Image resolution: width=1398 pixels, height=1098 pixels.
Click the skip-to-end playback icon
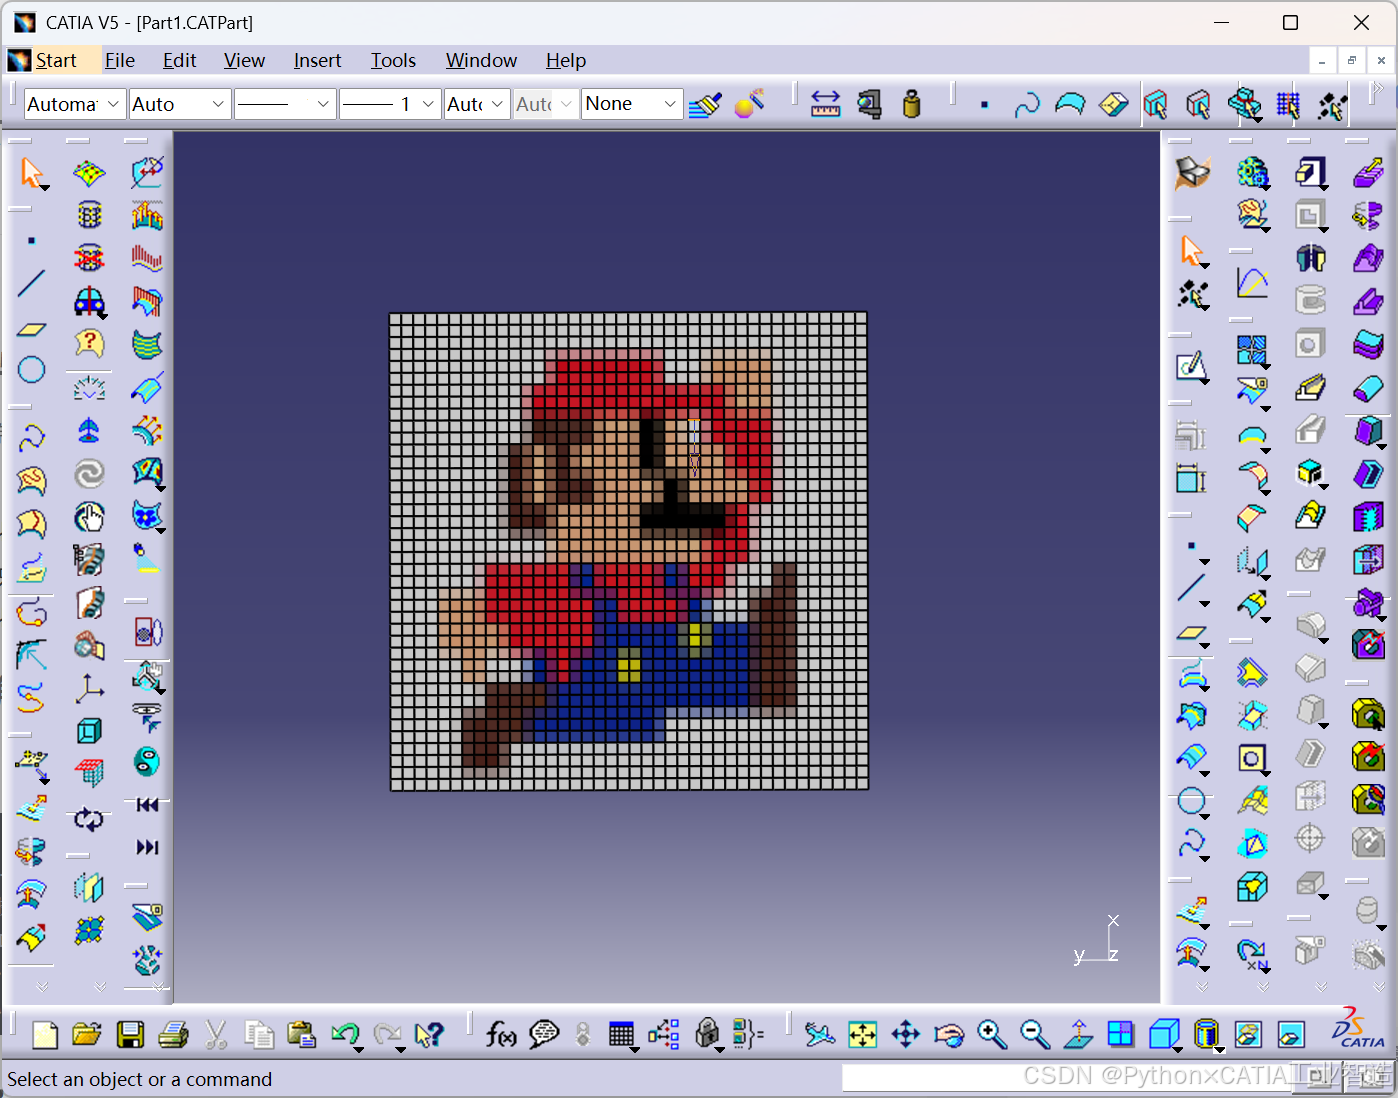147,847
